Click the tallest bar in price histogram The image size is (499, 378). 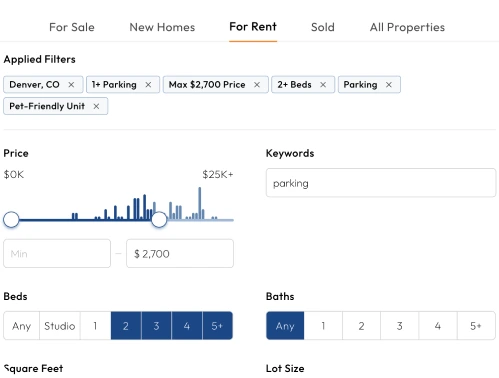(200, 203)
